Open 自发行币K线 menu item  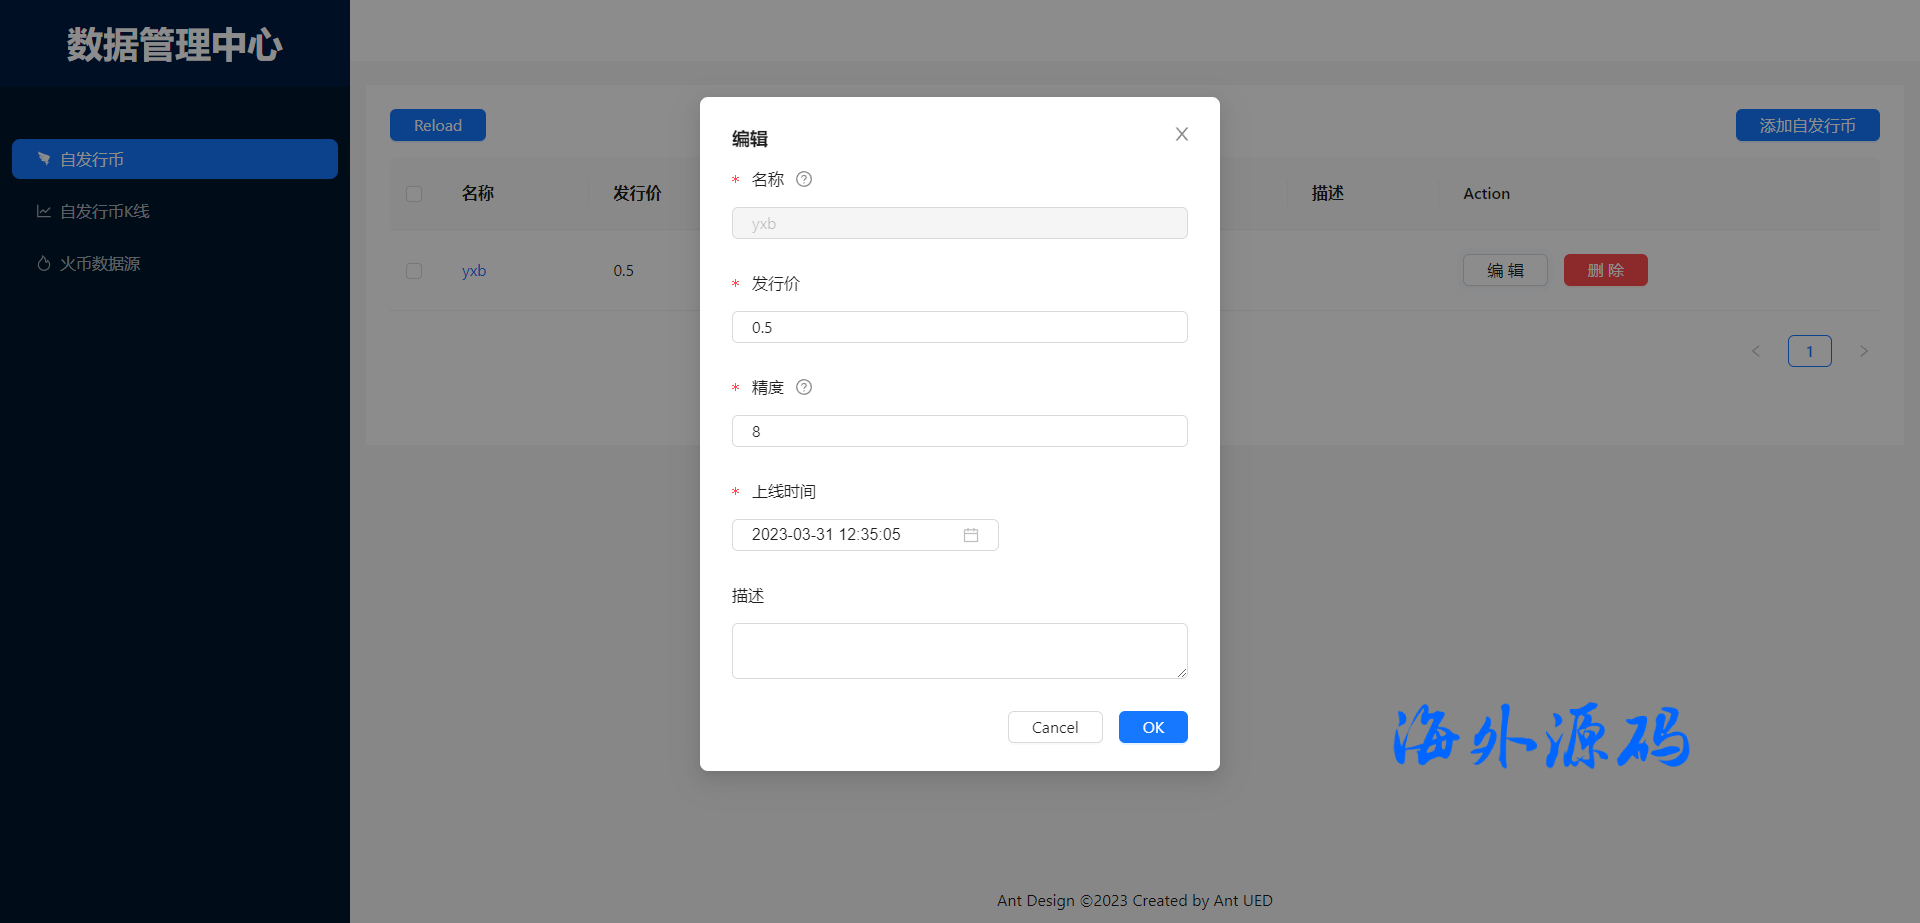[105, 211]
